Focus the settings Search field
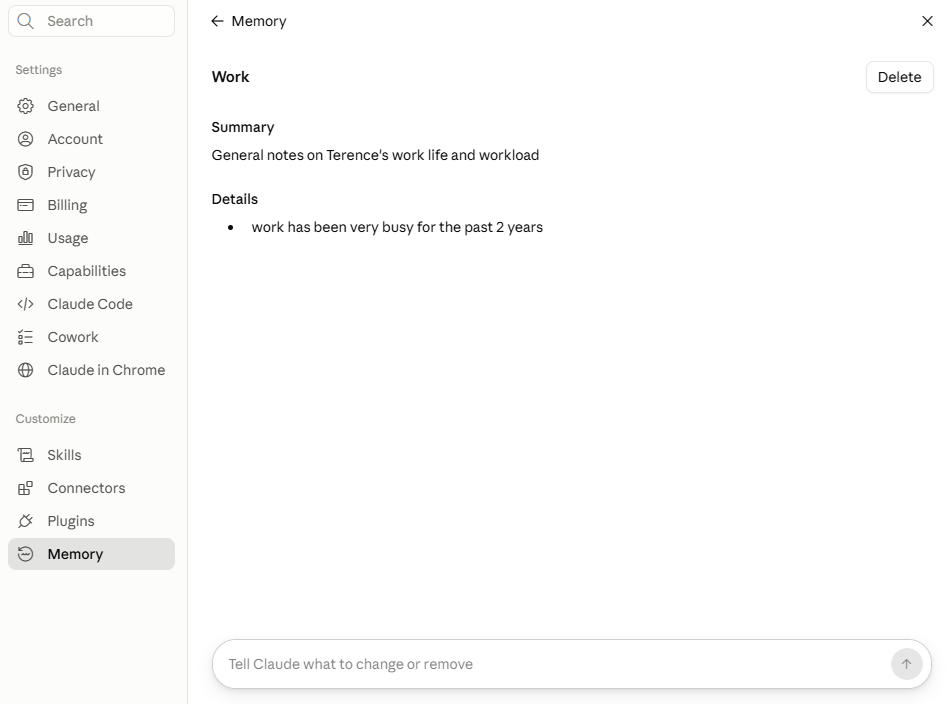 (x=91, y=21)
